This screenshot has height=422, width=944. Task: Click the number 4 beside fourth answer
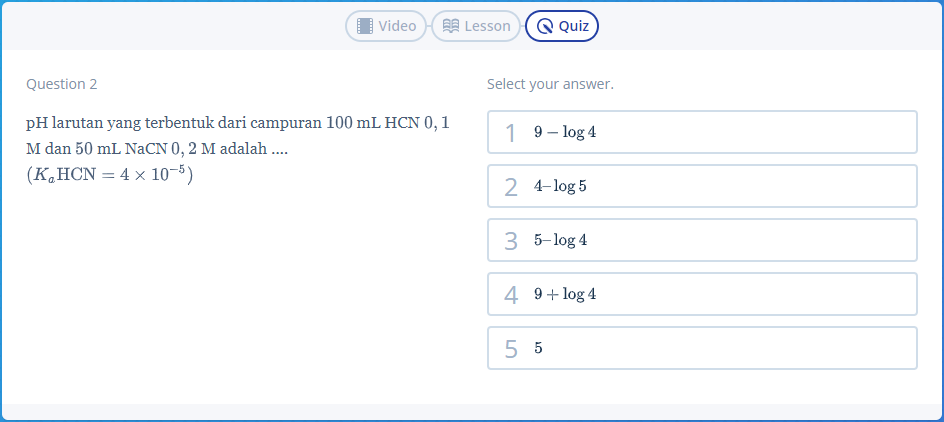click(511, 295)
